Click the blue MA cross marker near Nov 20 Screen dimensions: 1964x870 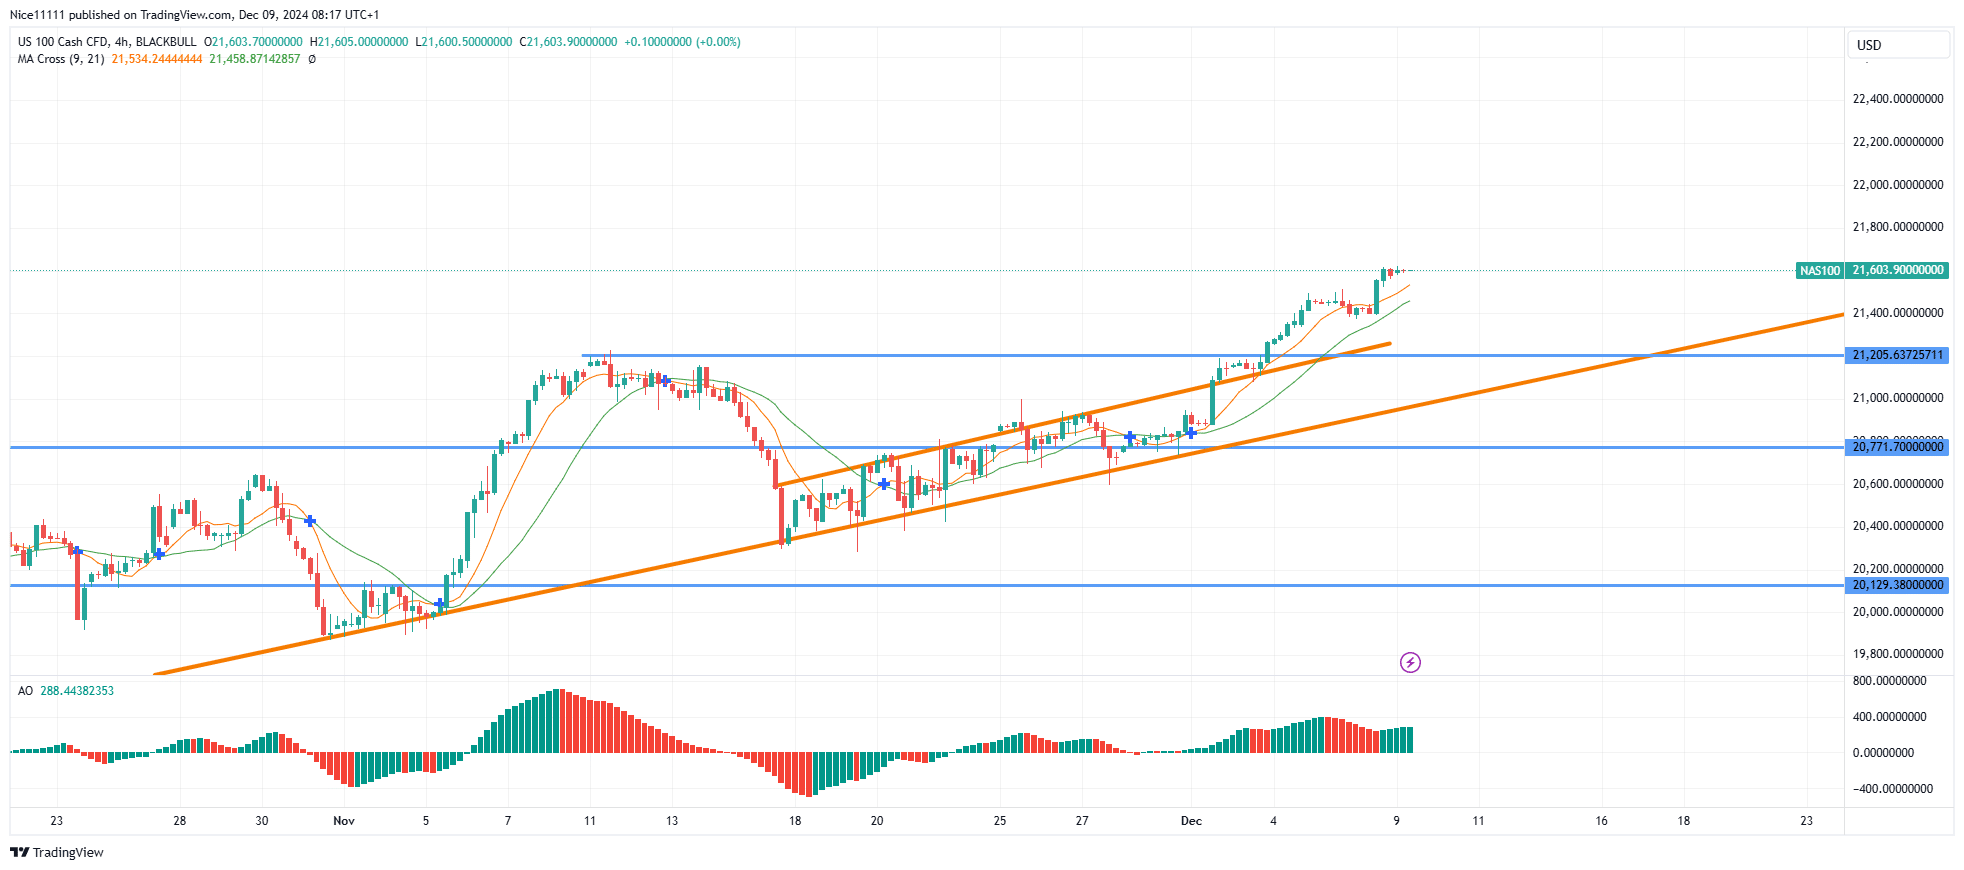(x=884, y=484)
